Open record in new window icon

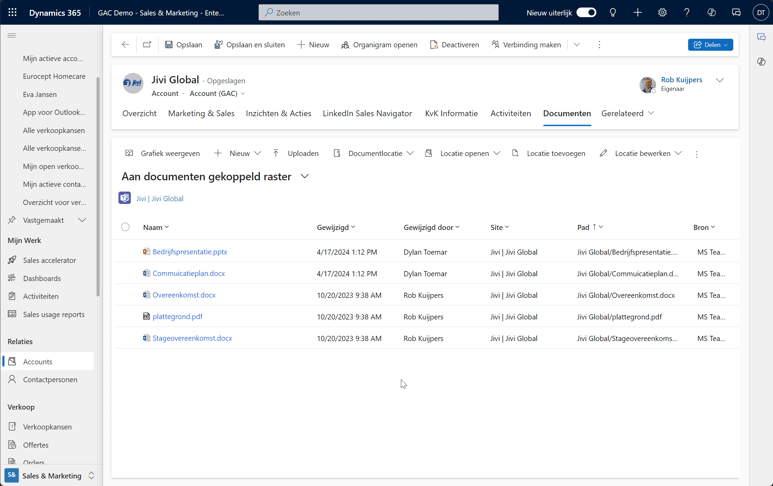tap(147, 44)
